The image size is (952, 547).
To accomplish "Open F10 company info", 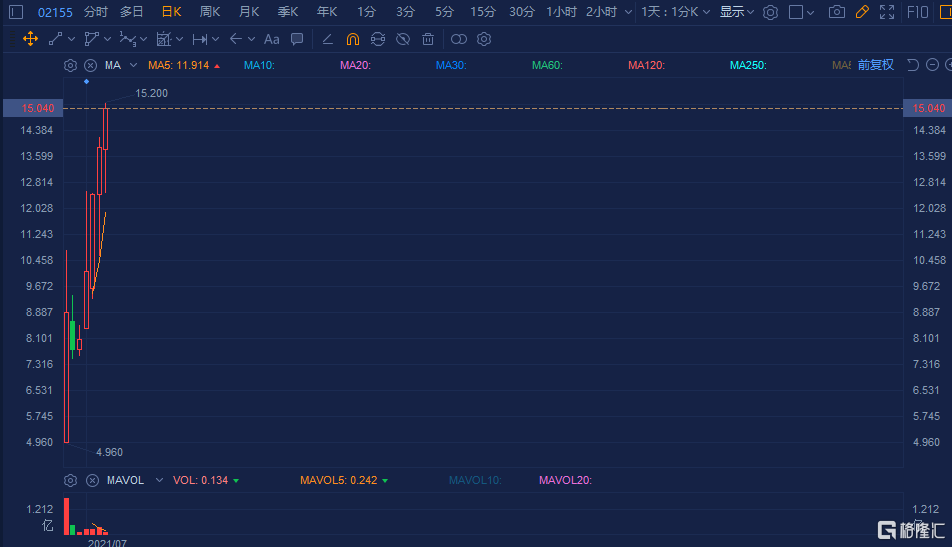I will tap(917, 12).
